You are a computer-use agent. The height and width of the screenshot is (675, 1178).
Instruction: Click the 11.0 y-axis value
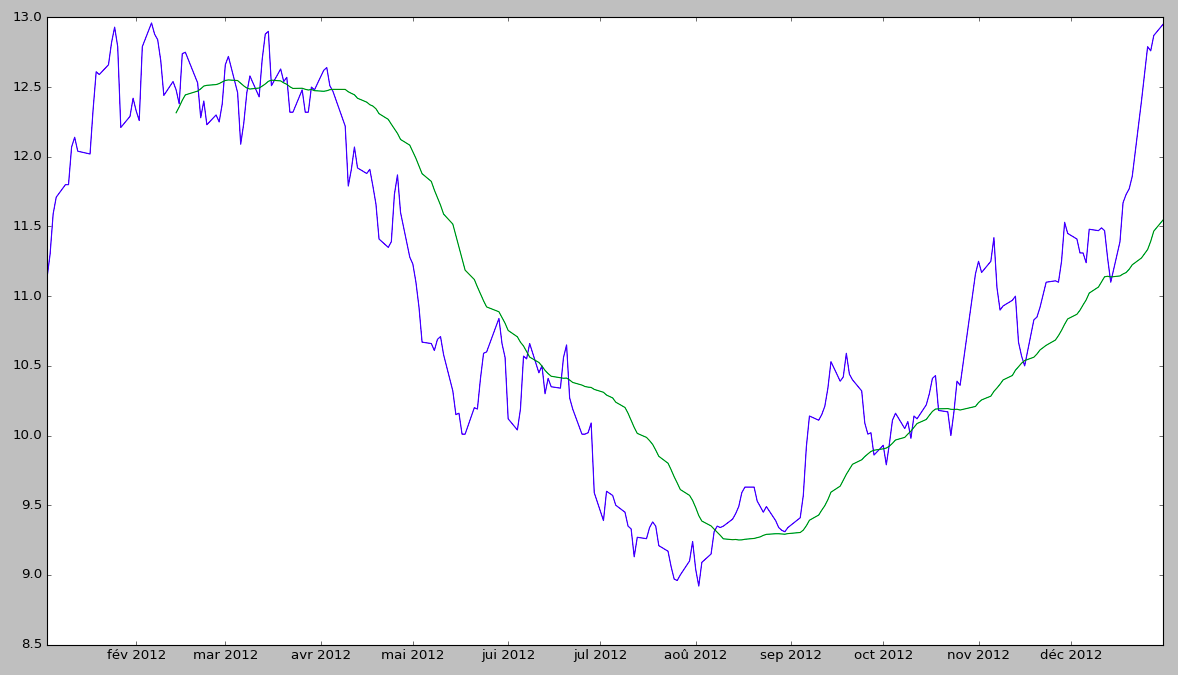click(x=27, y=296)
